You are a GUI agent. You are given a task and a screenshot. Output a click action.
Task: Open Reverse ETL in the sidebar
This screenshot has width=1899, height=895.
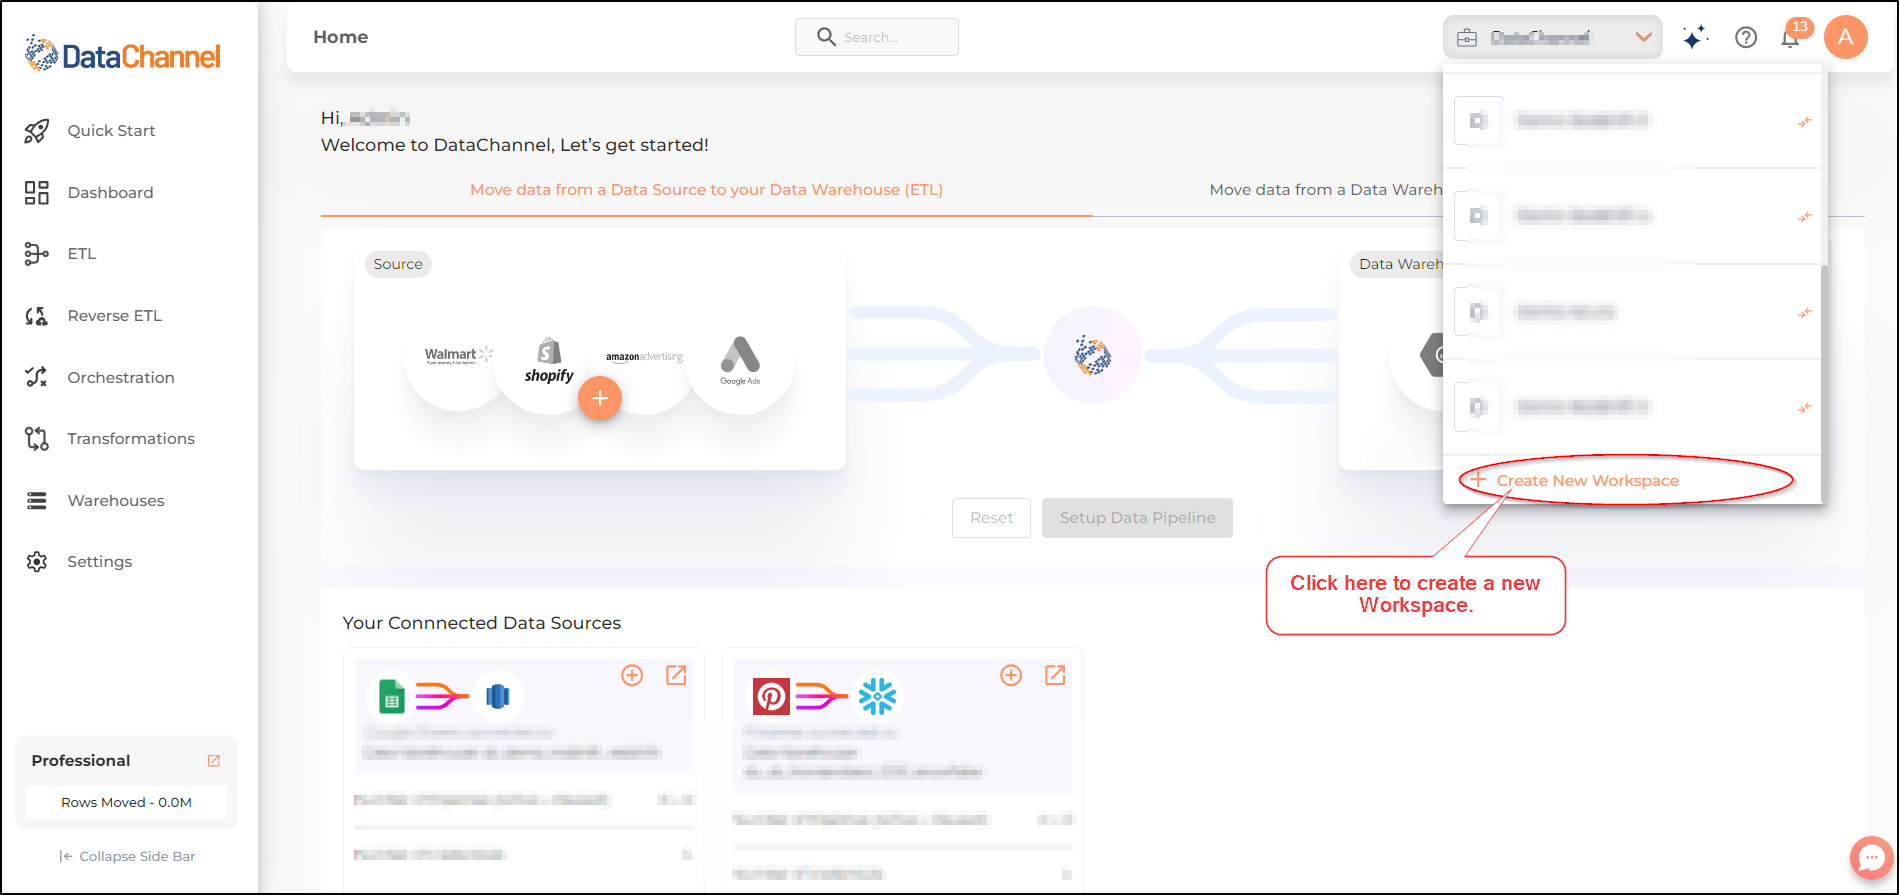coord(114,316)
